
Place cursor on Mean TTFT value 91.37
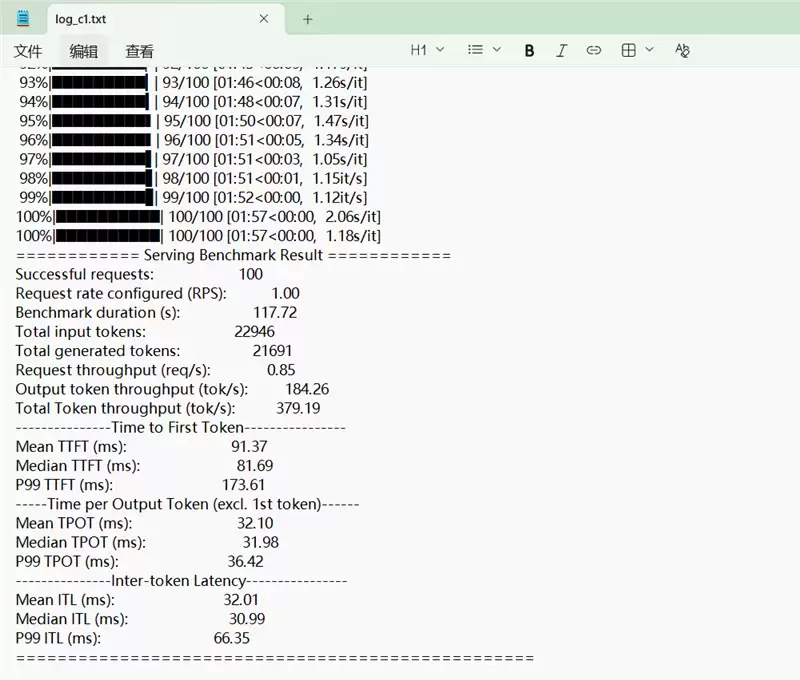coord(249,446)
